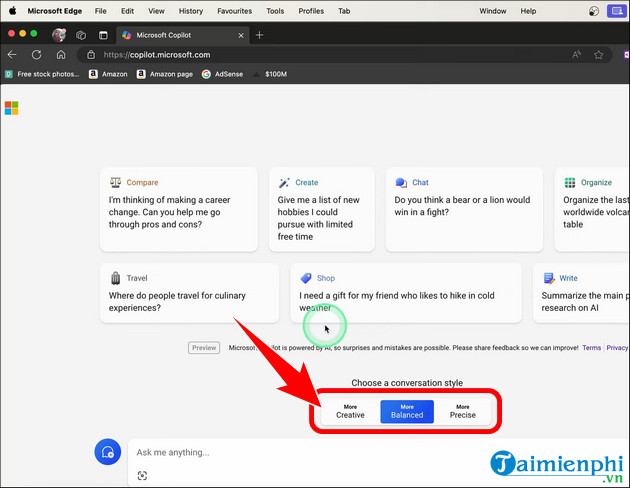
Task: Select the Chat bear or lion card
Action: pos(464,209)
